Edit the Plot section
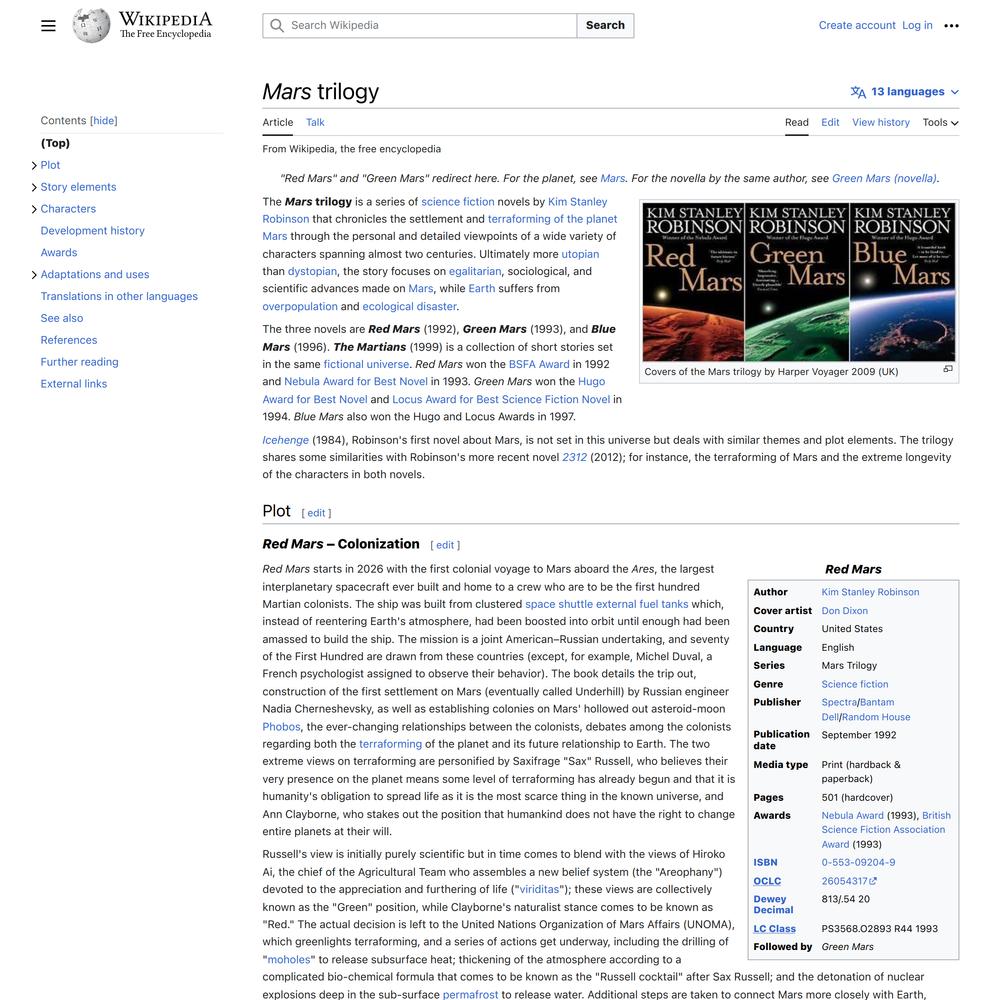The image size is (1000, 1000). pos(316,513)
